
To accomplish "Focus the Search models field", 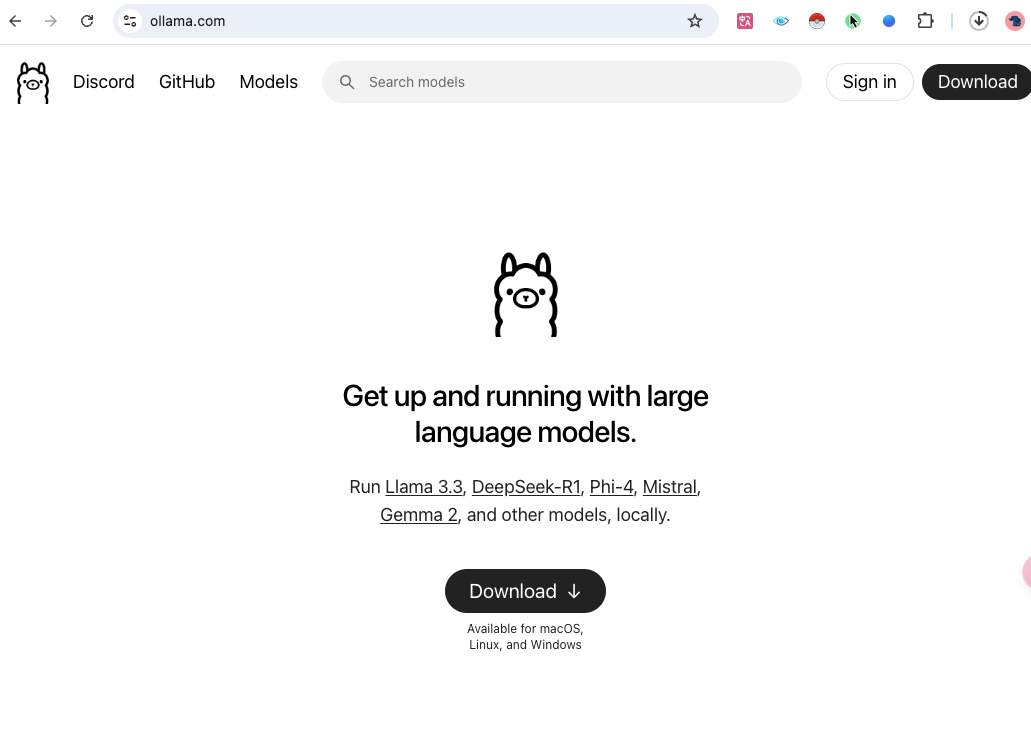I will coord(562,82).
